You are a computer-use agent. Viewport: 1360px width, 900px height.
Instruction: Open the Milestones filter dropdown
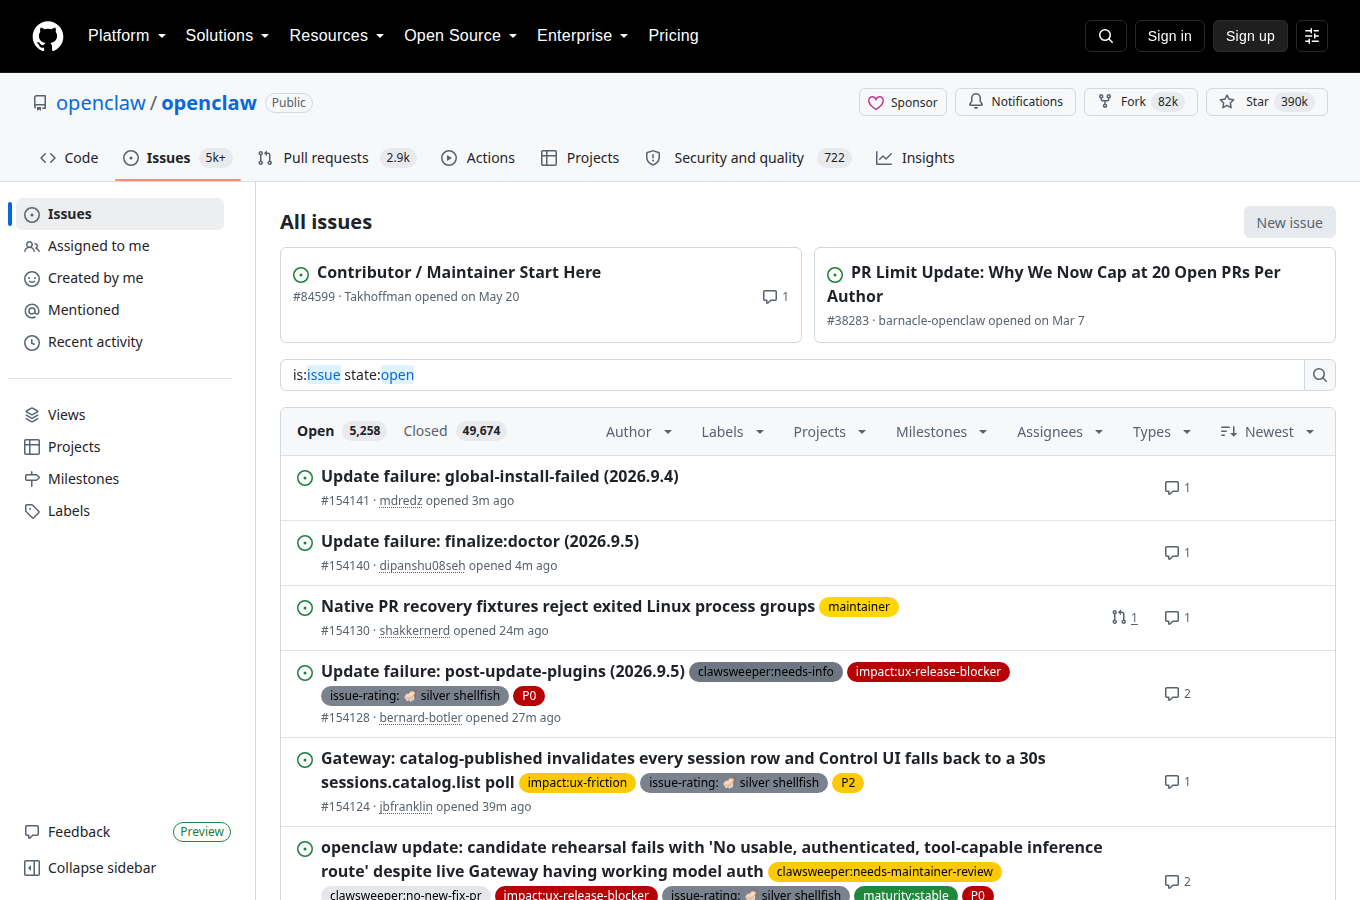click(x=942, y=432)
